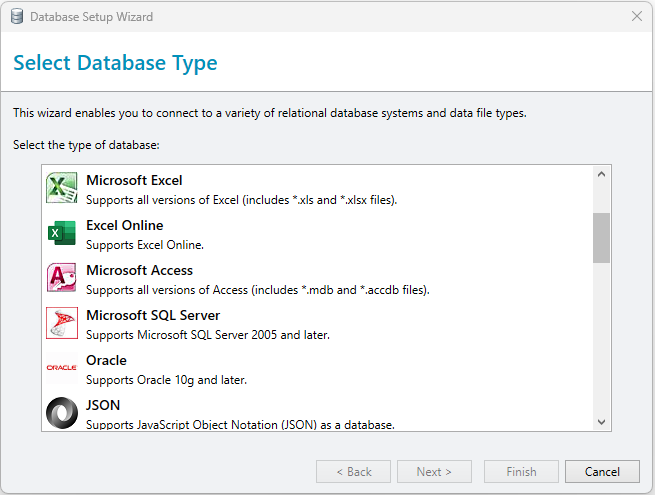655x495 pixels.
Task: Click 'Supports all versions of Excel' description
Action: tap(241, 200)
